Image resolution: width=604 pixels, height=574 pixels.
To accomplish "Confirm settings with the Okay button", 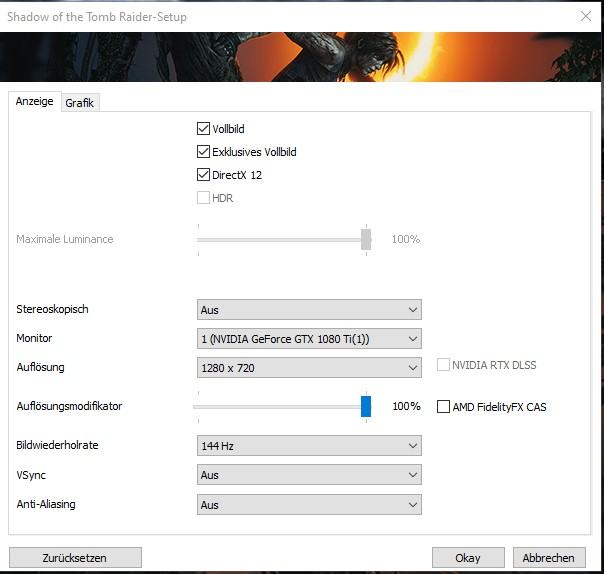I will point(468,558).
